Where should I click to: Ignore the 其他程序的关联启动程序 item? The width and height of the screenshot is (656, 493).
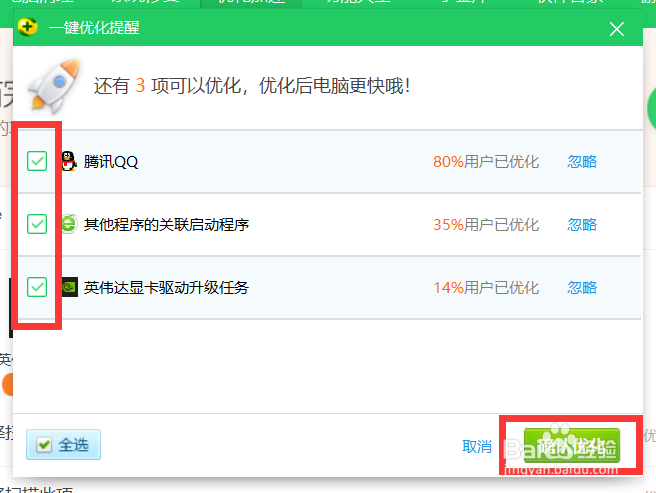582,225
